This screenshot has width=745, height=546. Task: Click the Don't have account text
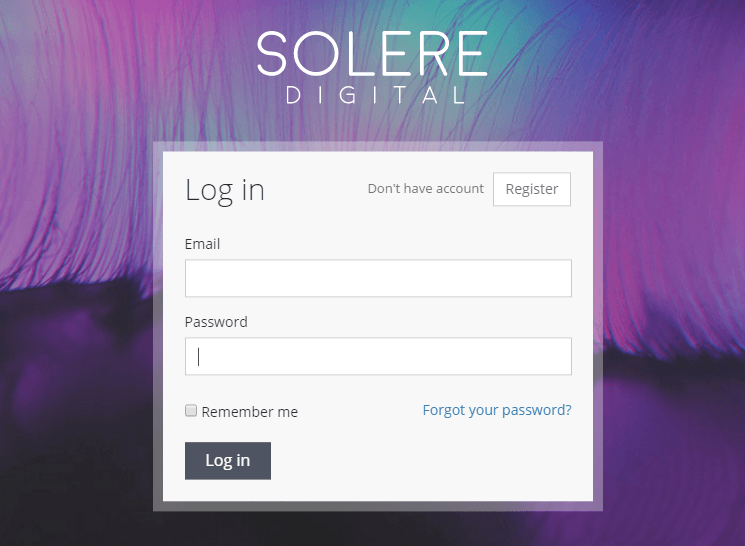(426, 189)
